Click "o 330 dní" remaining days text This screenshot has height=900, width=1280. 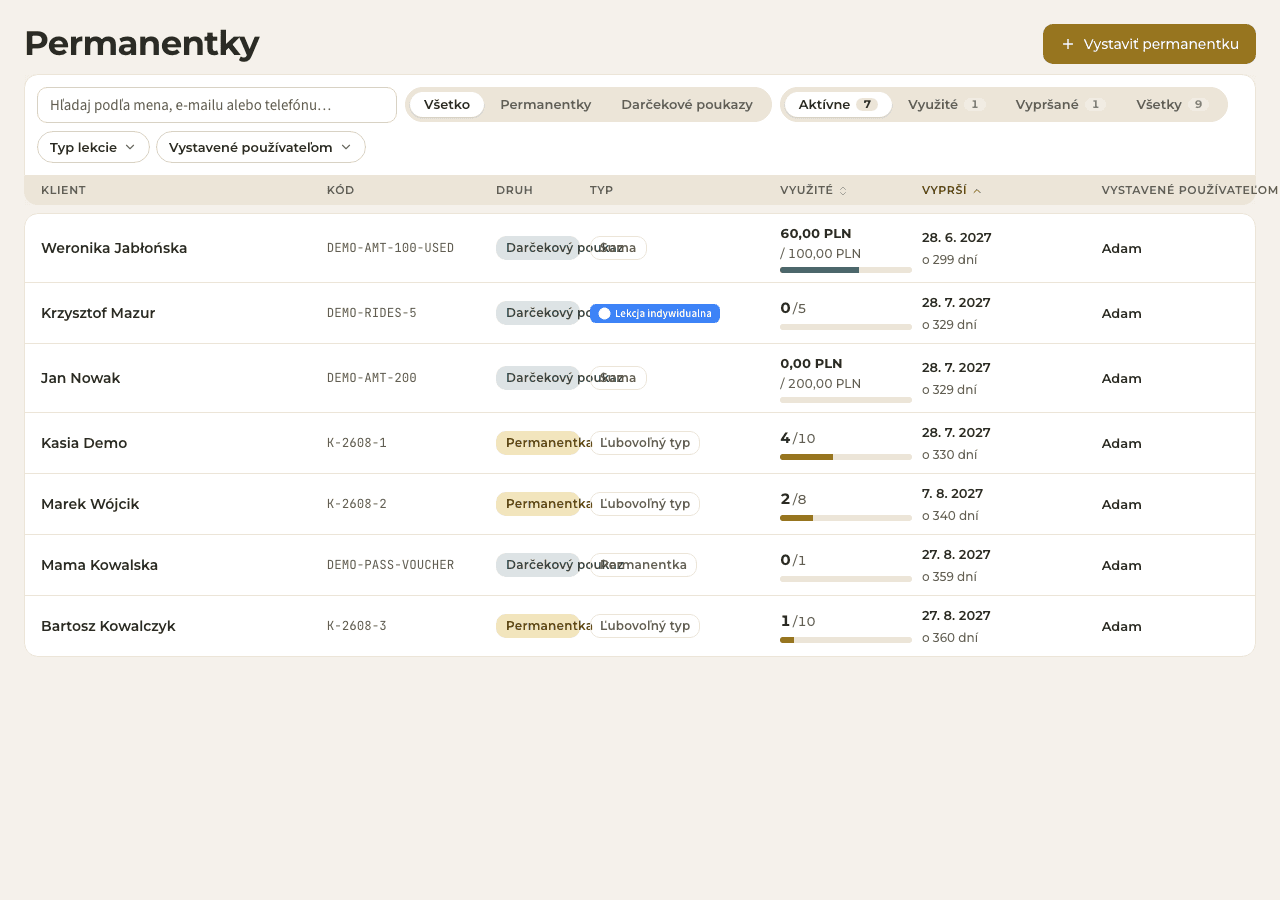(x=950, y=455)
